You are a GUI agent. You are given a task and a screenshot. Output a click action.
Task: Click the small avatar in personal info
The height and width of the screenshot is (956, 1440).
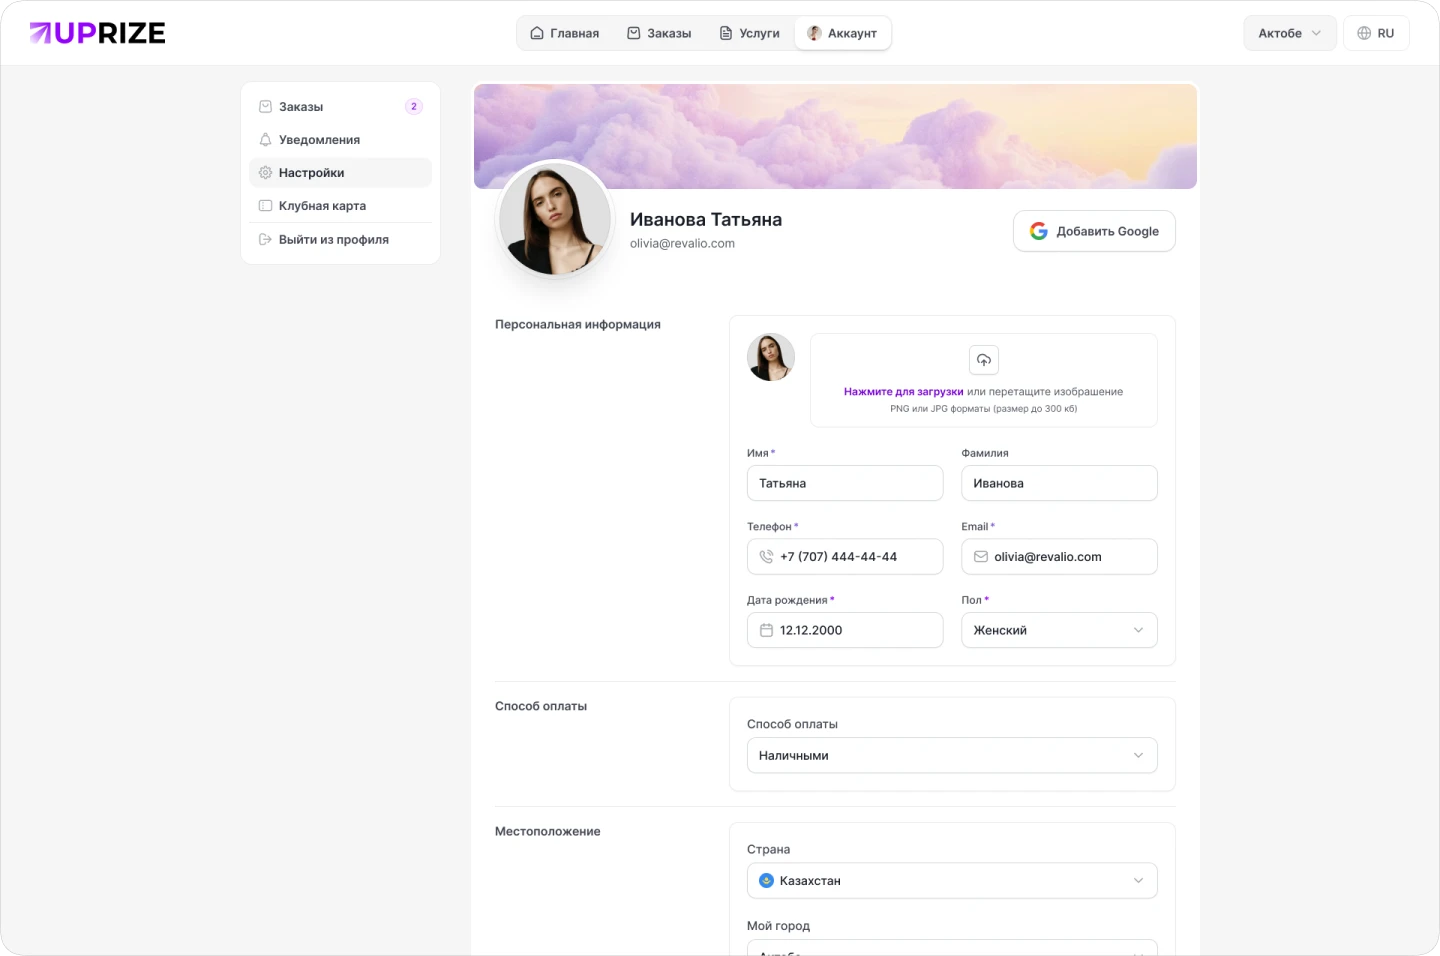pos(771,357)
